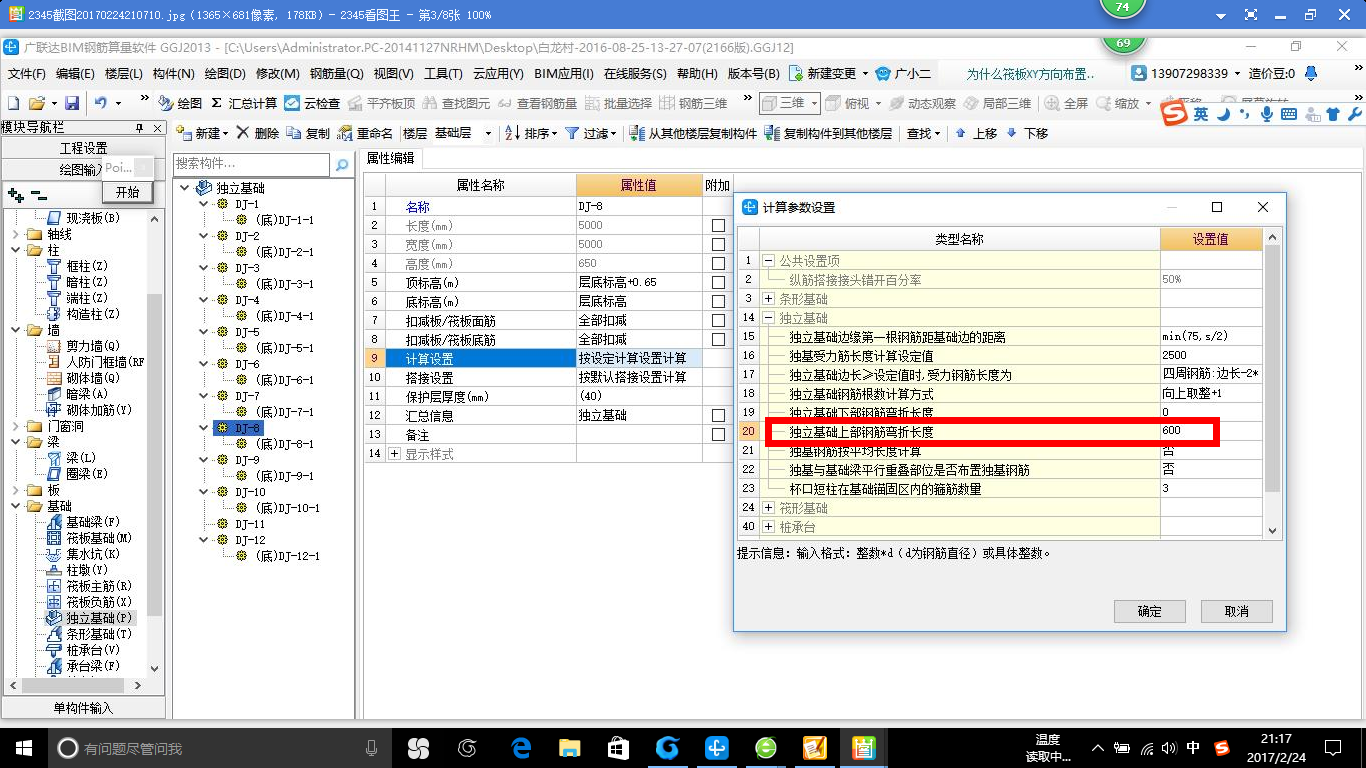
Task: Click the search magnifier beside 搜索构件
Action: [342, 164]
